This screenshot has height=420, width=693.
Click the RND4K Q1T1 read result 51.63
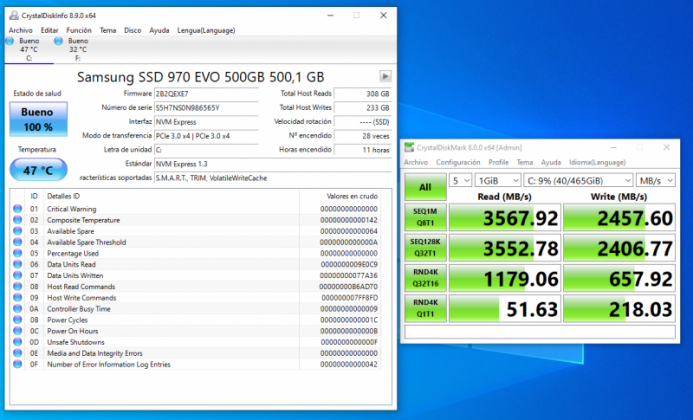click(x=505, y=309)
